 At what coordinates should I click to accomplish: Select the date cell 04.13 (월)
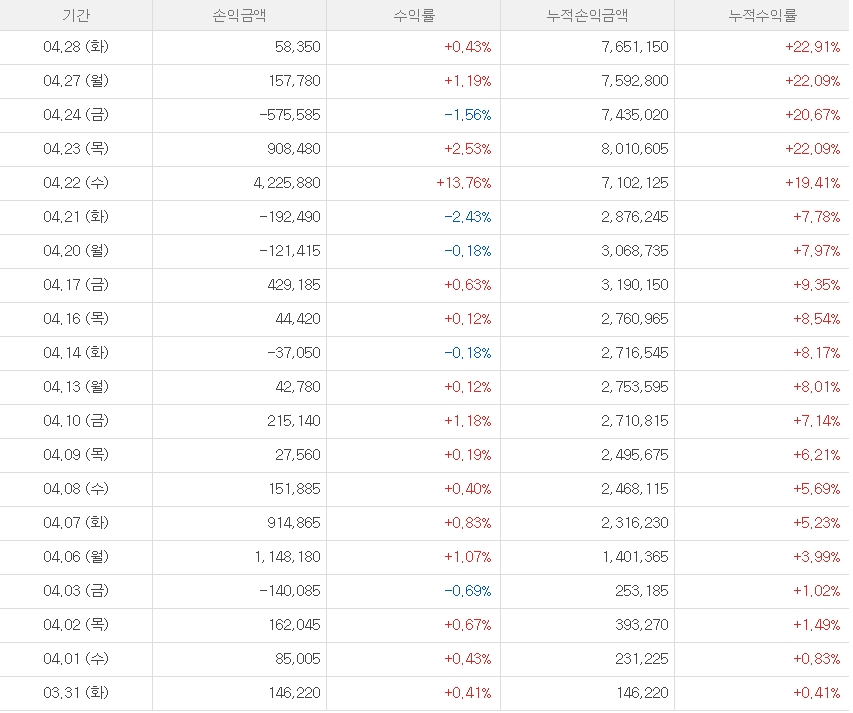[x=76, y=387]
